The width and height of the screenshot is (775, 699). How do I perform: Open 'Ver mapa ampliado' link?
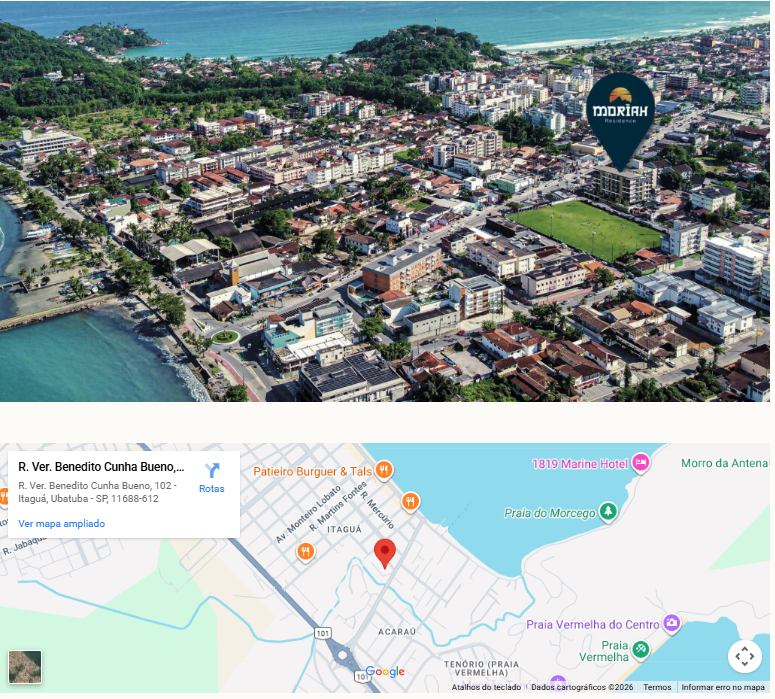point(61,524)
